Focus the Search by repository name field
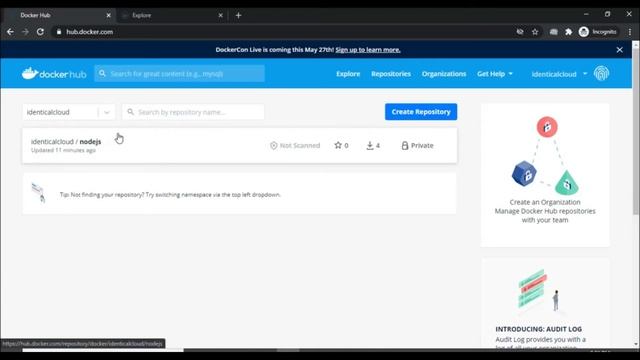This screenshot has height=360, width=640. (193, 112)
